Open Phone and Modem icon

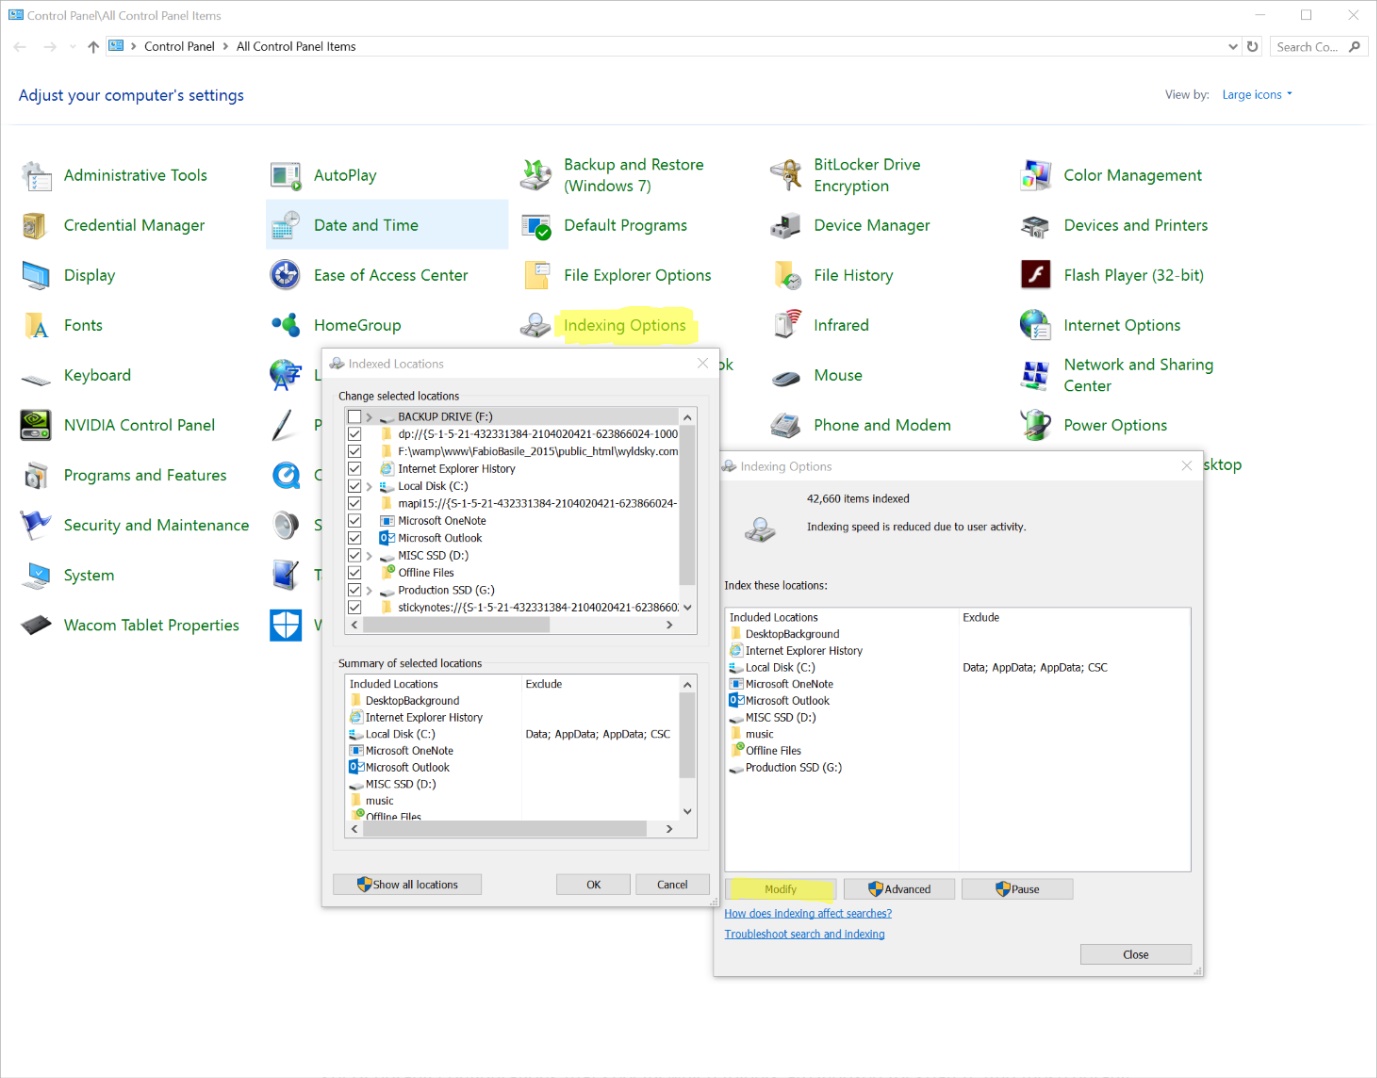(x=786, y=426)
